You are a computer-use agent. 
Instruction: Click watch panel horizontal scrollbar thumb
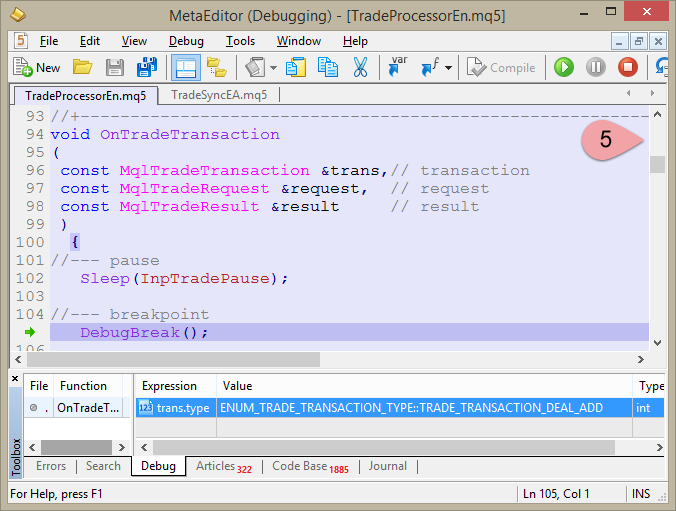(384, 447)
